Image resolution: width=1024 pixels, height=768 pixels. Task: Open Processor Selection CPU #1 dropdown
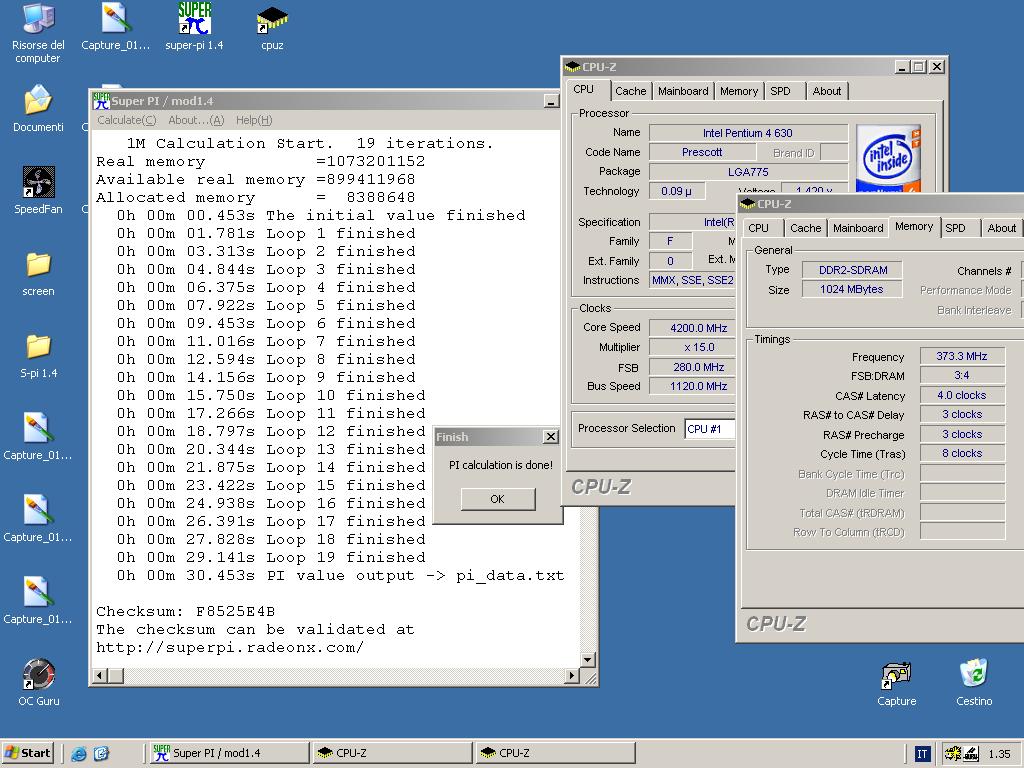tap(709, 428)
